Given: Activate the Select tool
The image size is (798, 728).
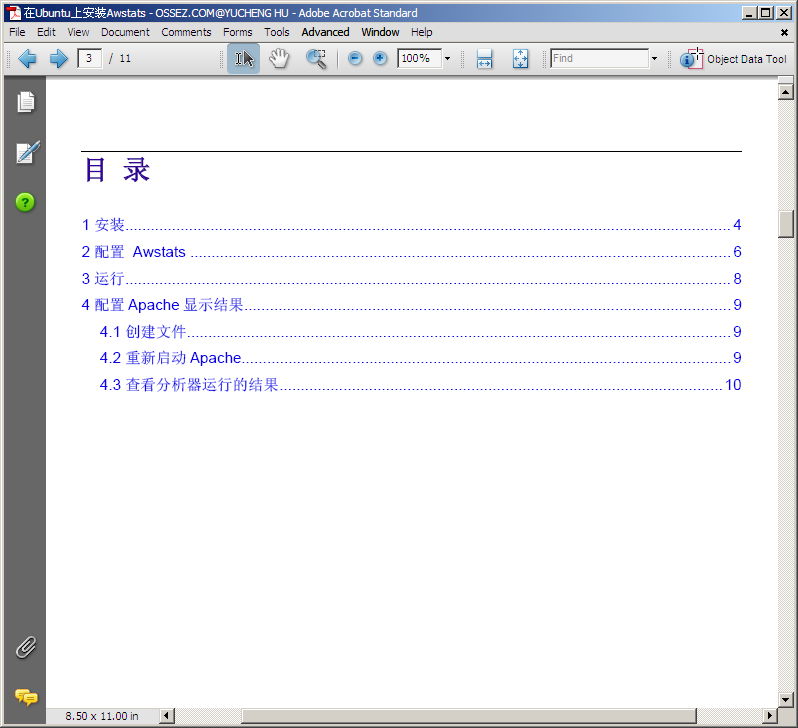Looking at the screenshot, I should (243, 59).
